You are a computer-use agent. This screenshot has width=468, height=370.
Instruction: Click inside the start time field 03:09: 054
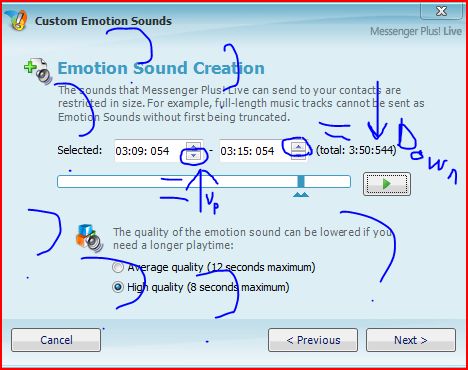click(150, 151)
